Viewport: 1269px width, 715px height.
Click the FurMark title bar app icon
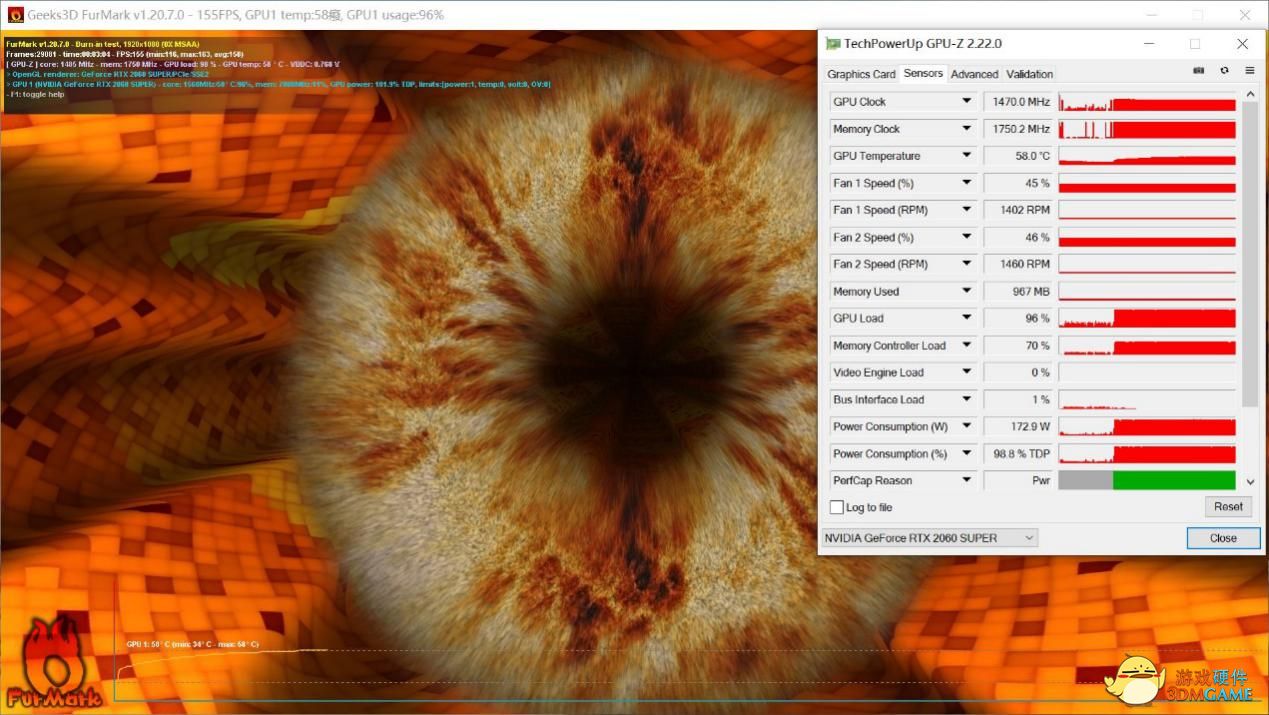click(x=16, y=15)
